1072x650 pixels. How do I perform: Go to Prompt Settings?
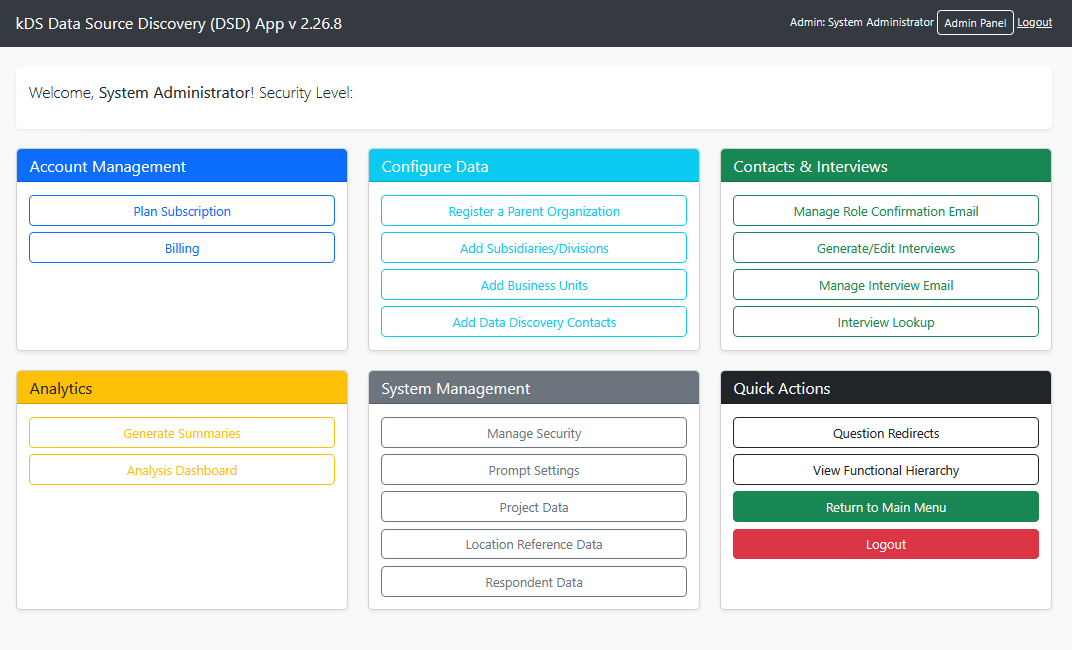(534, 470)
